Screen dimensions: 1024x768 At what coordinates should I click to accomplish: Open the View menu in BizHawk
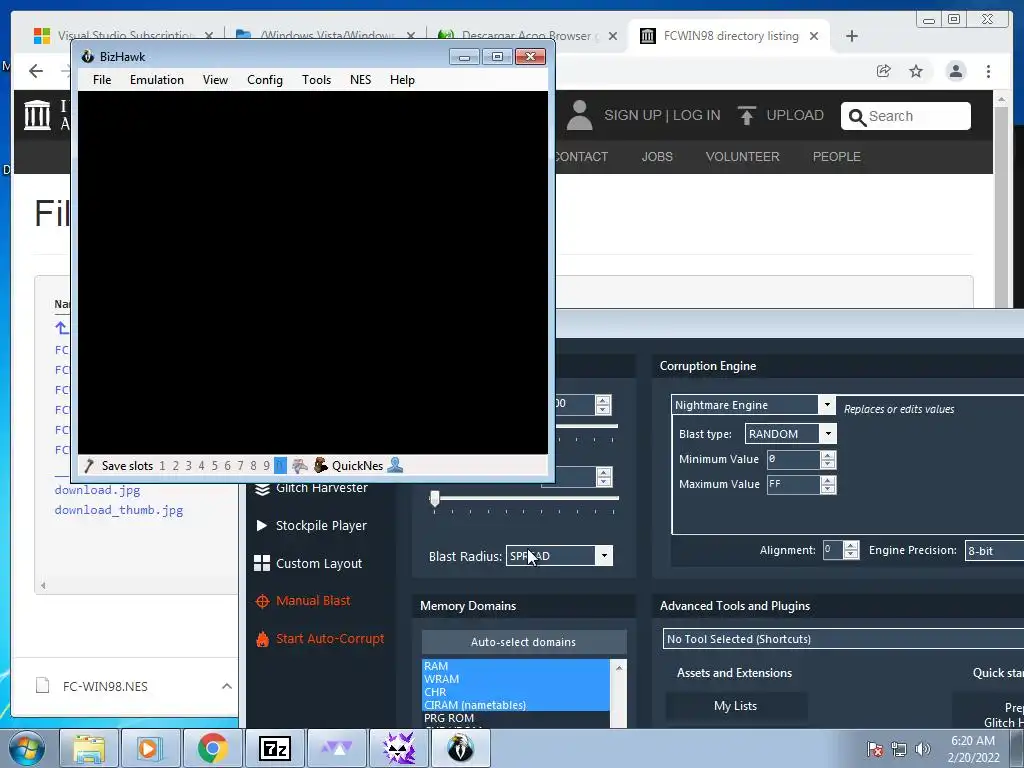point(215,80)
